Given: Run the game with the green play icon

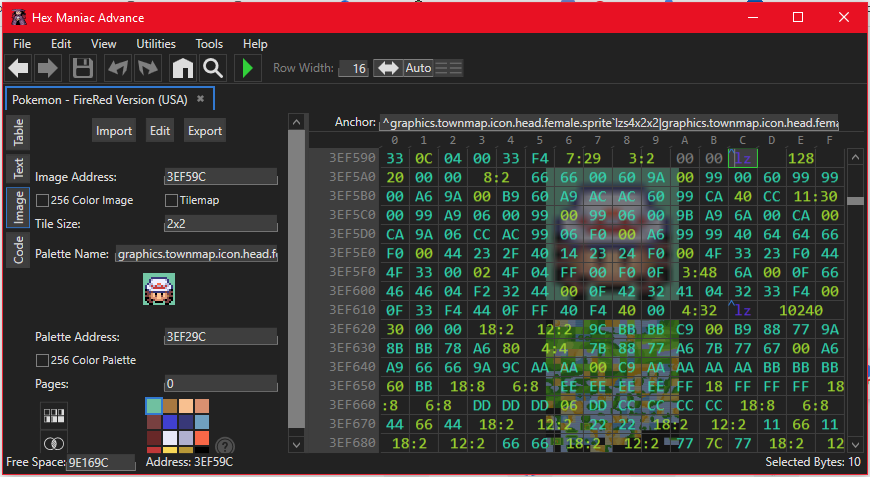Looking at the screenshot, I should [x=246, y=69].
